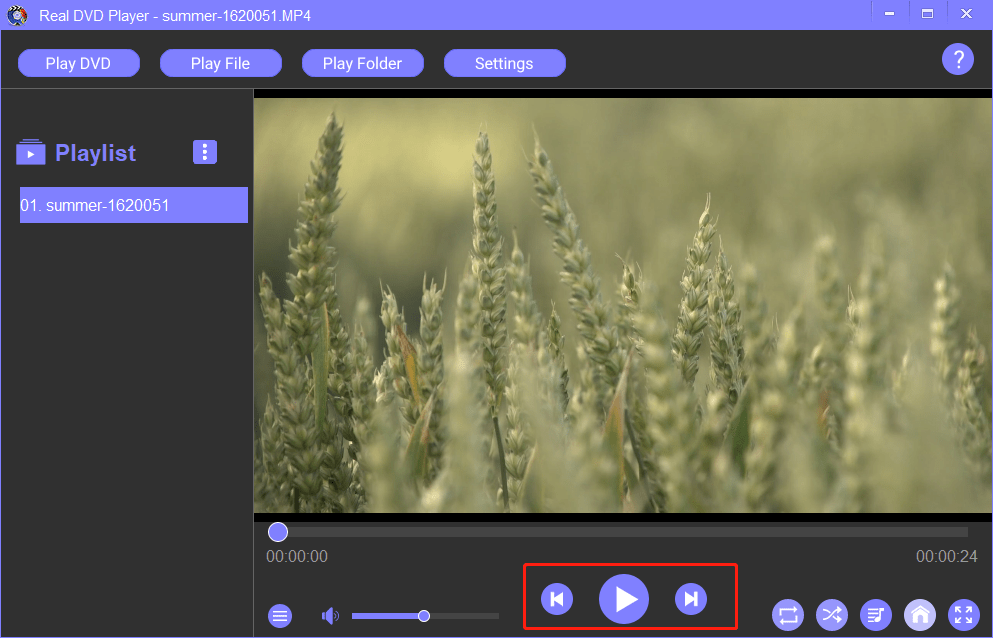Click the Playlist folder icon

point(31,152)
